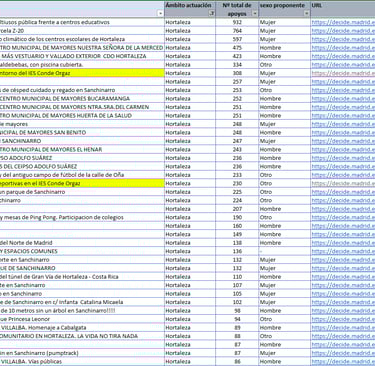
Task: Click the 'Hortaleza' cell in the 94 apoyos row
Action: coord(190,319)
